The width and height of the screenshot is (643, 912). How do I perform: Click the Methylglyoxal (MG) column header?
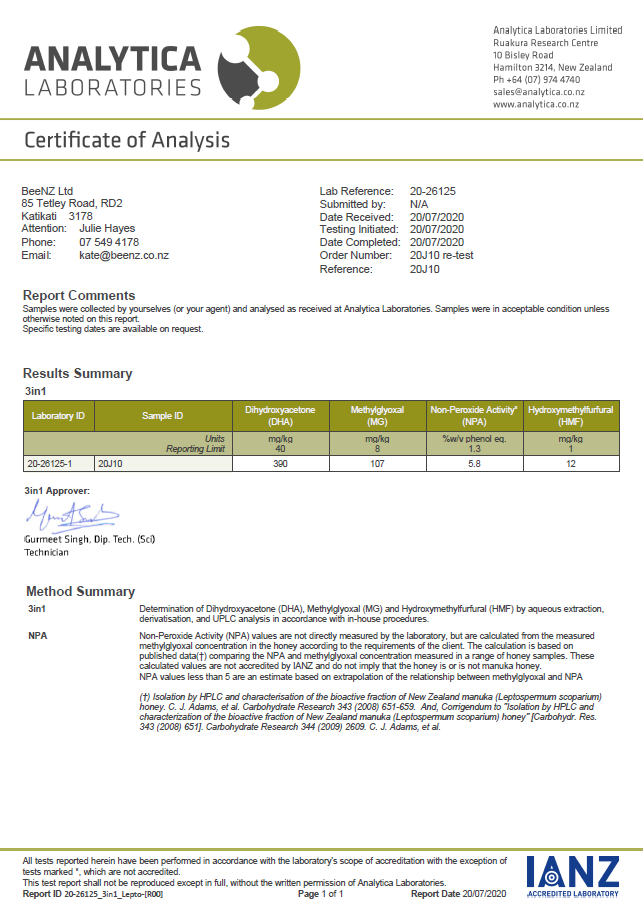pos(377,416)
